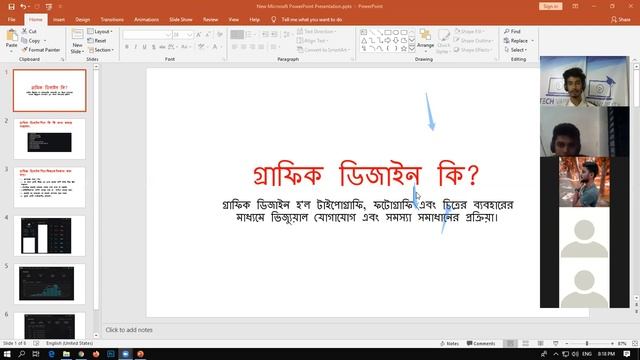The height and width of the screenshot is (360, 640).
Task: Click the Share button
Action: tap(620, 20)
